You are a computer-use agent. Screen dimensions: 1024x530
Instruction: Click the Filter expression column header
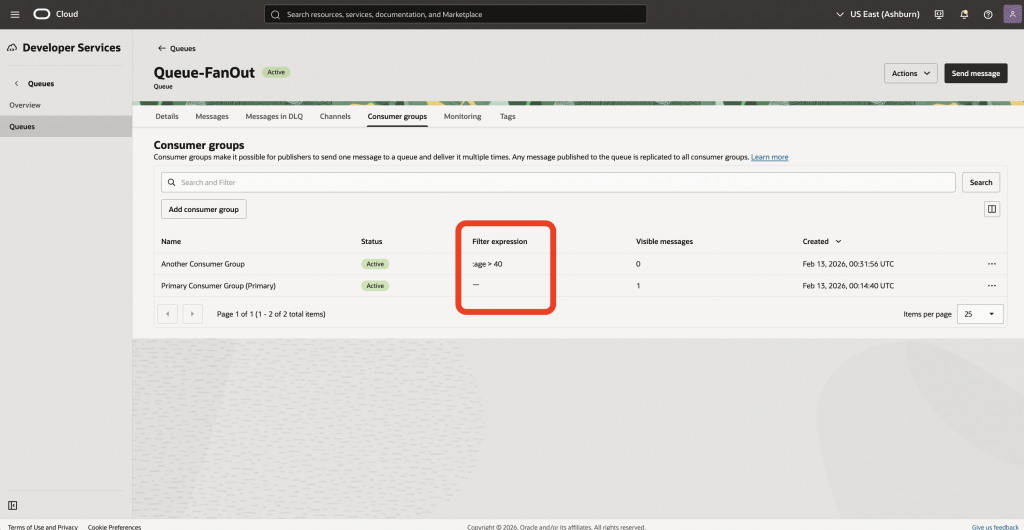500,242
